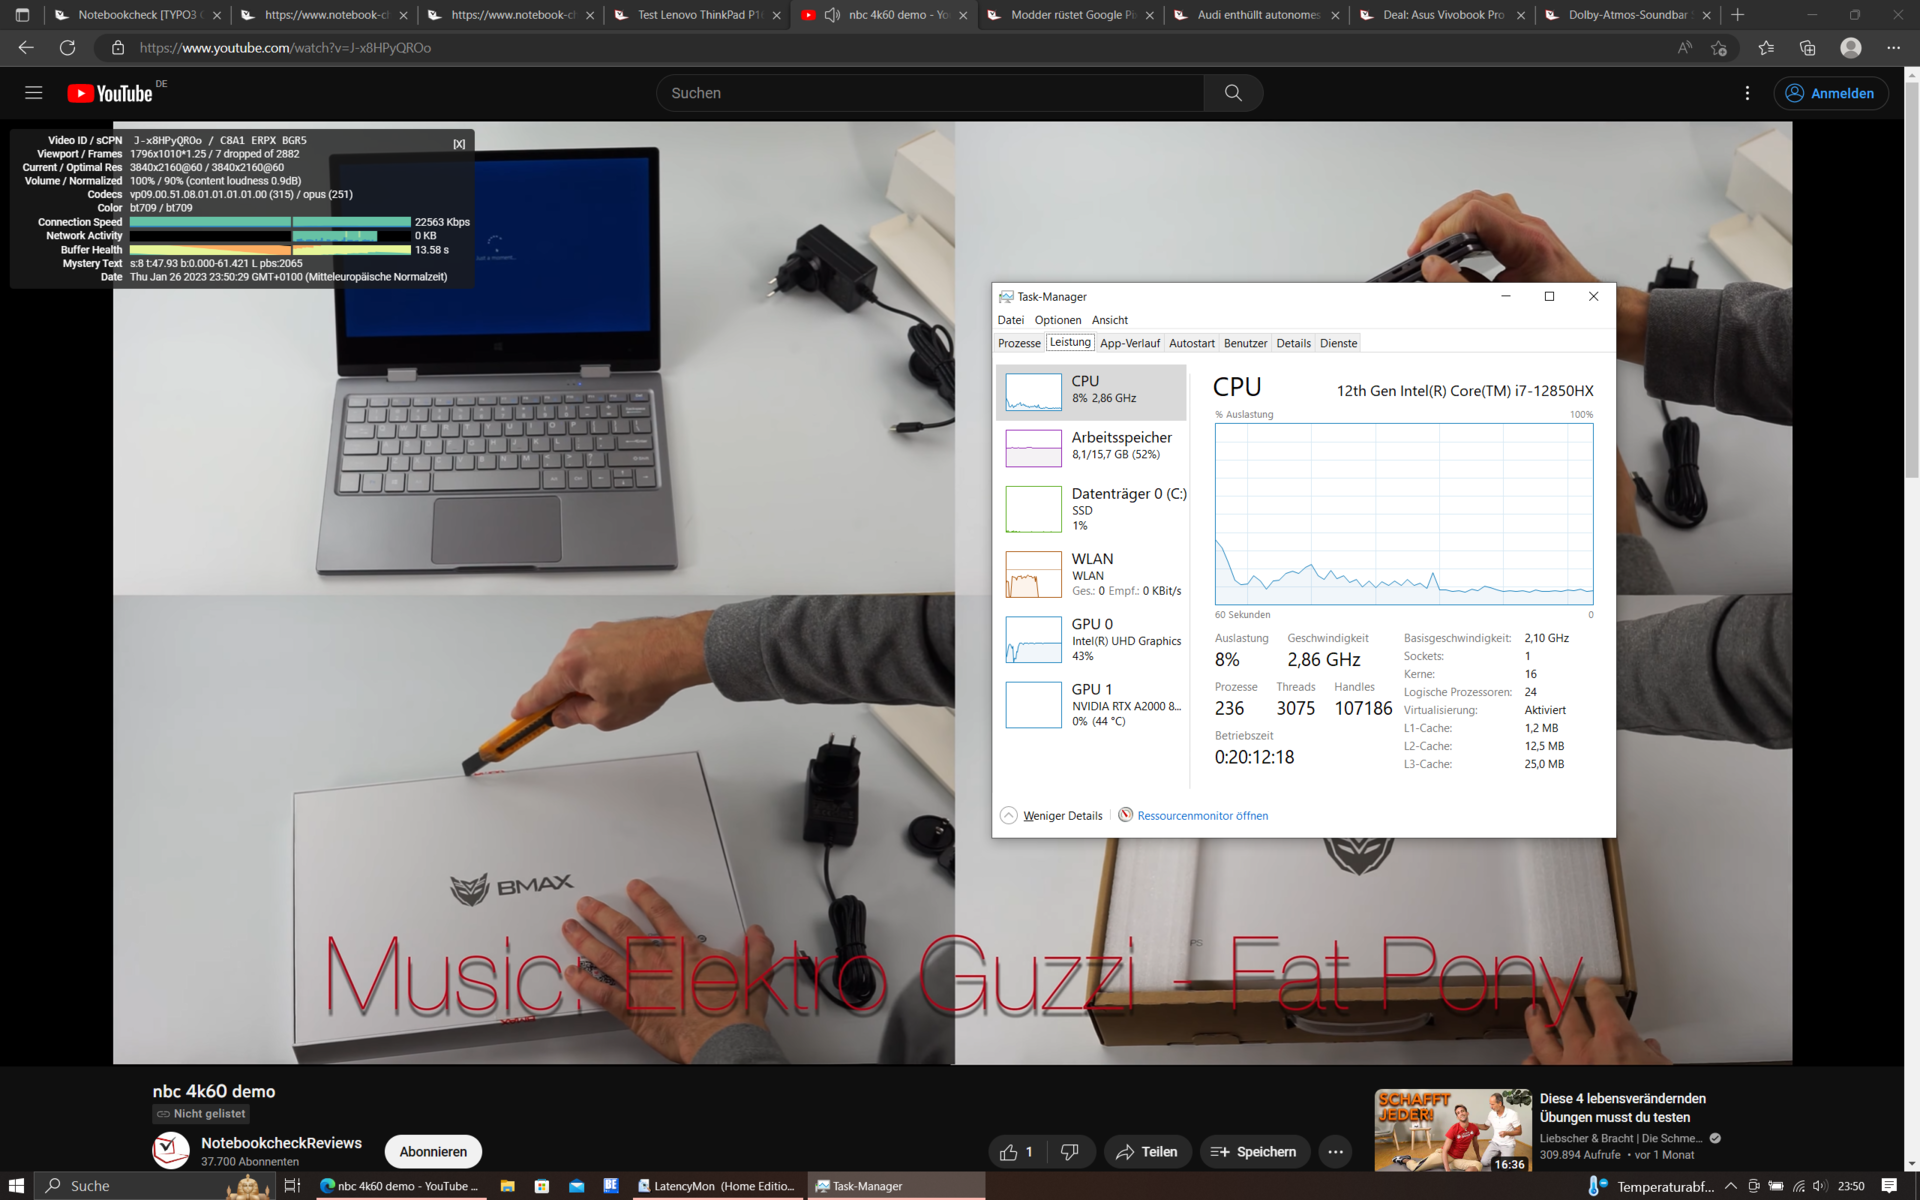The height and width of the screenshot is (1200, 1920).
Task: Select the CPU performance item
Action: tap(1091, 392)
